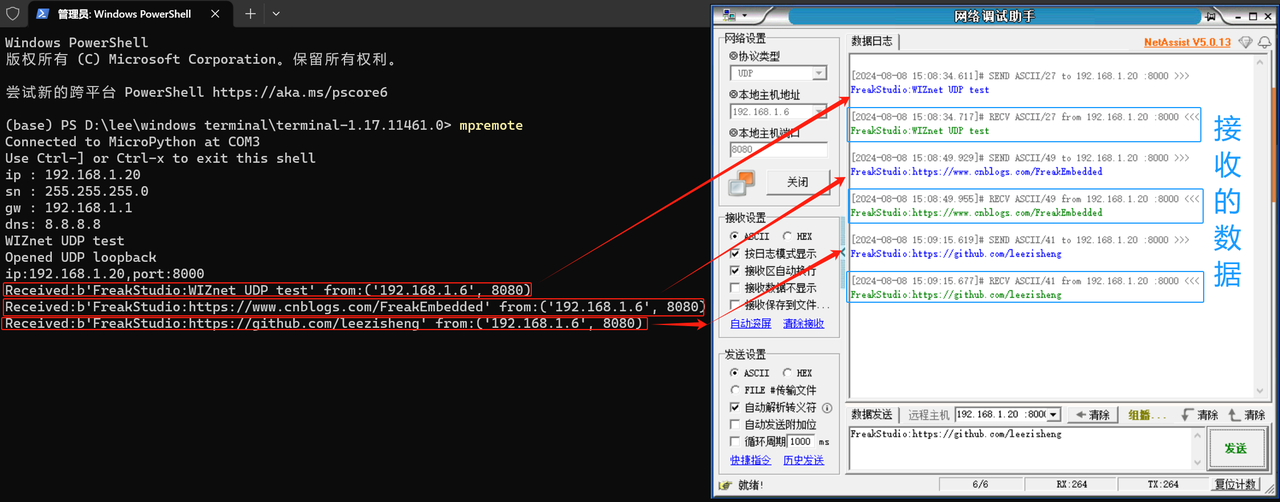Toggle the 接收区自动换行 checkbox
Screen dimensions: 1280x502
click(x=736, y=271)
